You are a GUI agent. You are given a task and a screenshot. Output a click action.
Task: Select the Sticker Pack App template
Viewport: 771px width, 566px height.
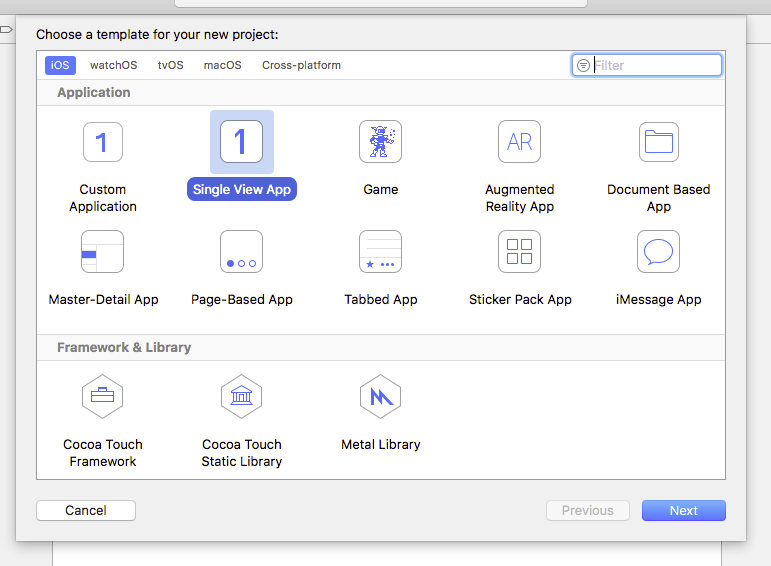519,252
